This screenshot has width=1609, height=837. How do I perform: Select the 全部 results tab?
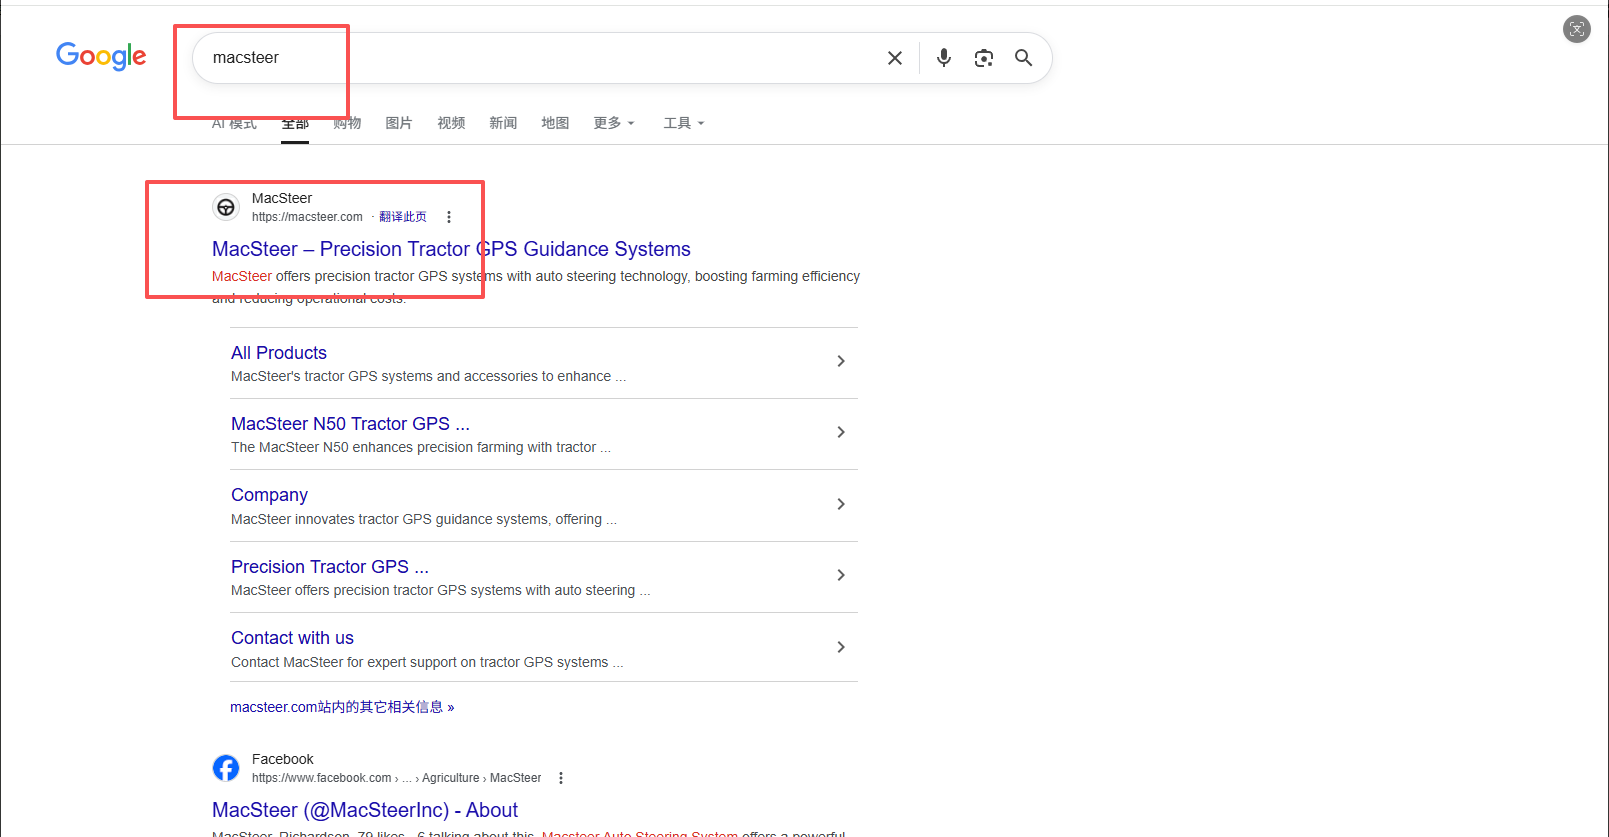[295, 123]
